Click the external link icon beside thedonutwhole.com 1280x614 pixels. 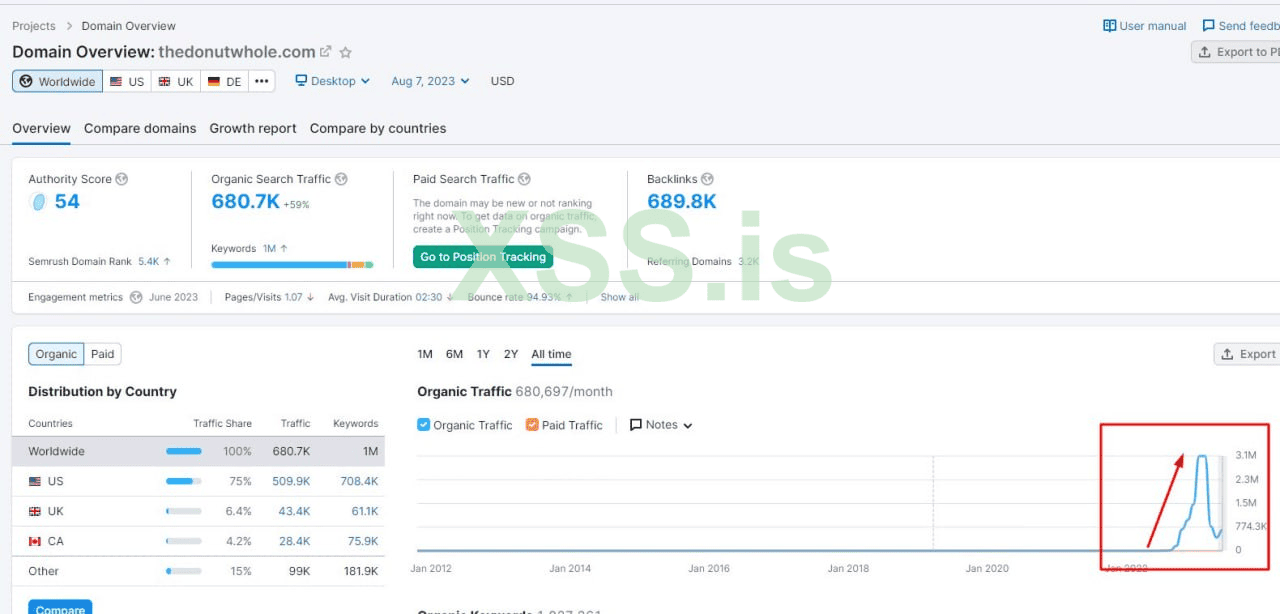coord(325,52)
